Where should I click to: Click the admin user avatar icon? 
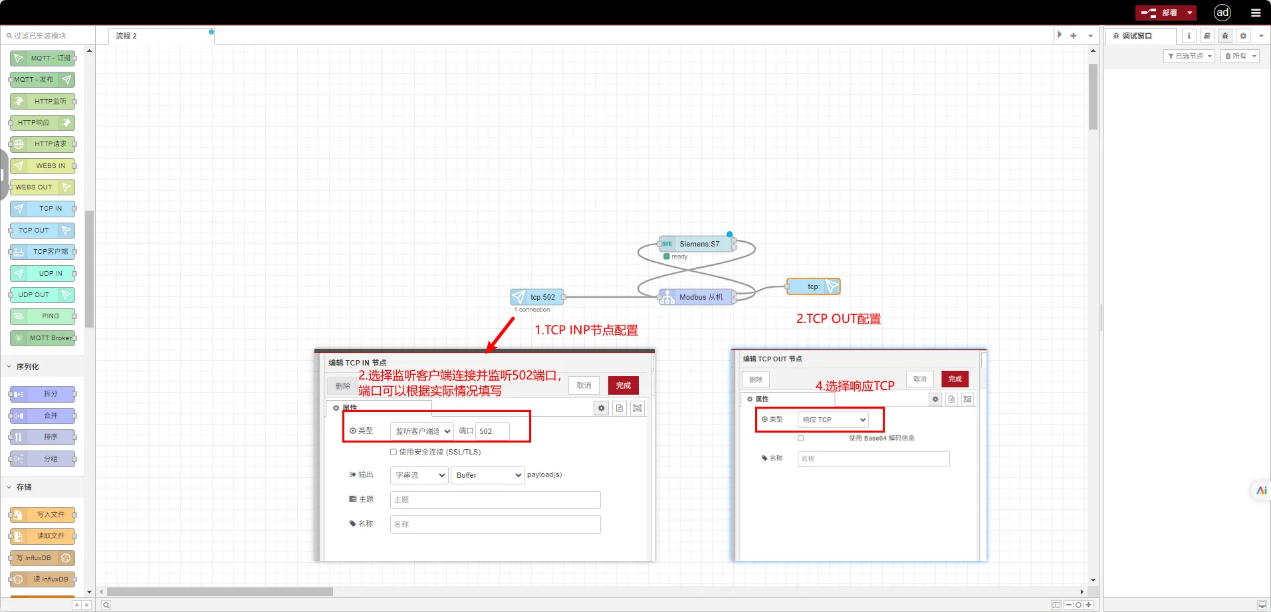(x=1222, y=13)
